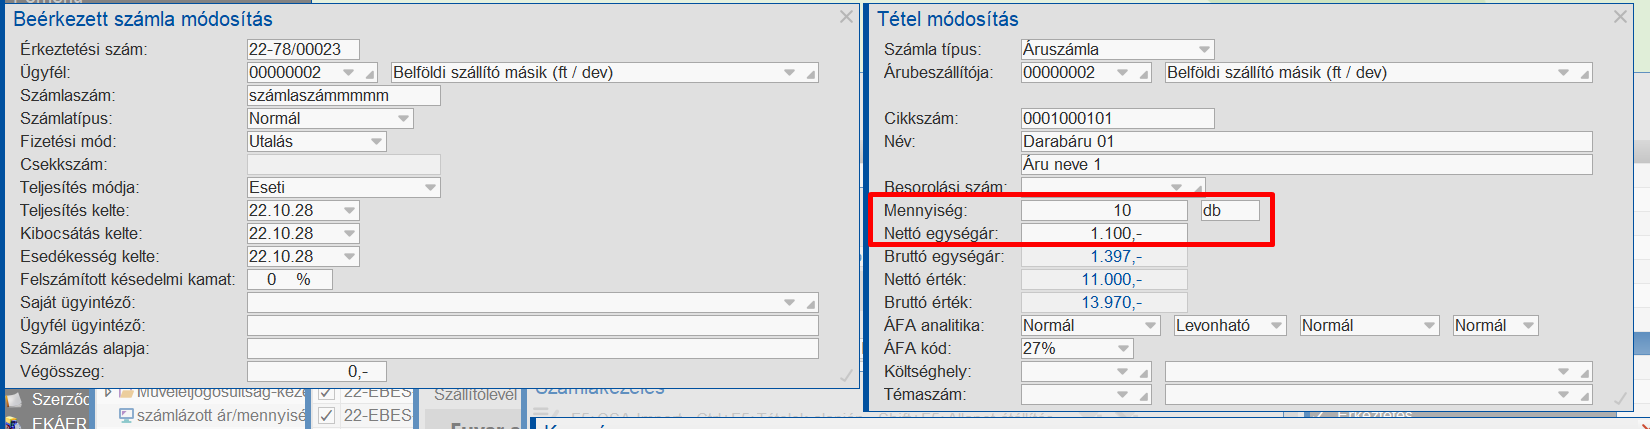Close the Tétel módosítás dialog
Image resolution: width=1650 pixels, height=429 pixels.
tap(1620, 17)
